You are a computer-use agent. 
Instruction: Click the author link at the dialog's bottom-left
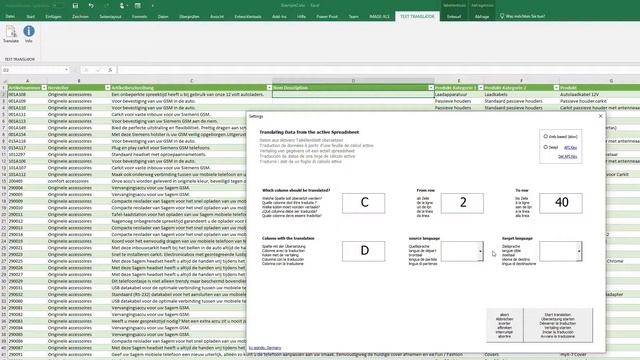[x=265, y=348]
